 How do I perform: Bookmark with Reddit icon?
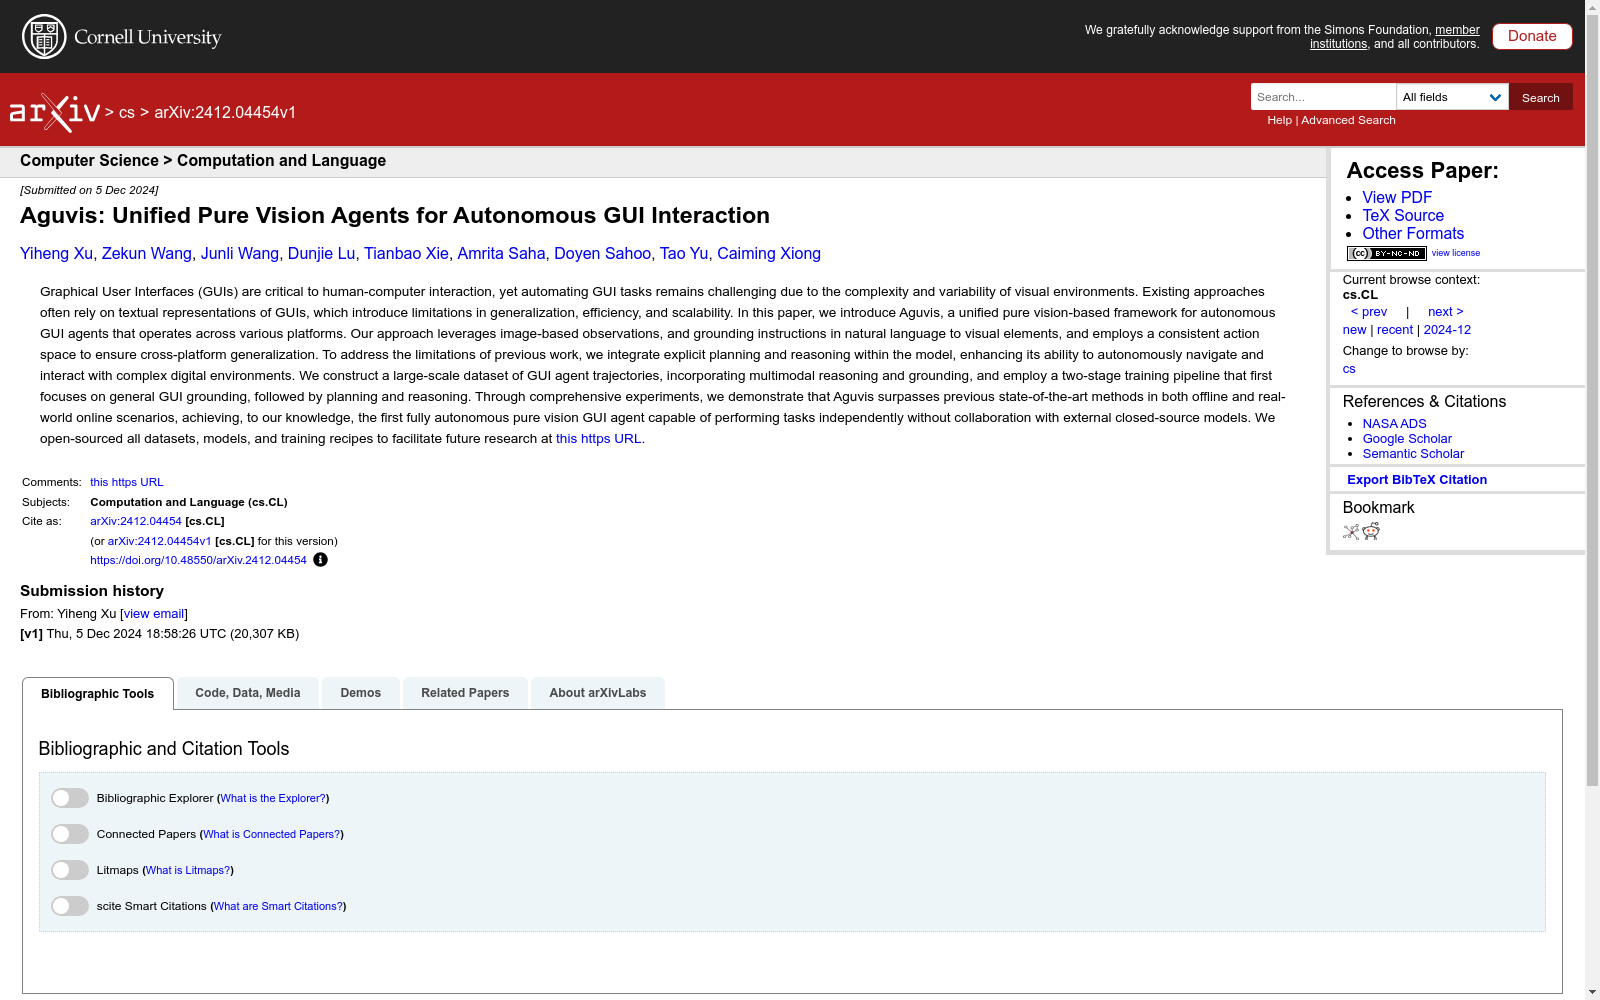click(1371, 532)
